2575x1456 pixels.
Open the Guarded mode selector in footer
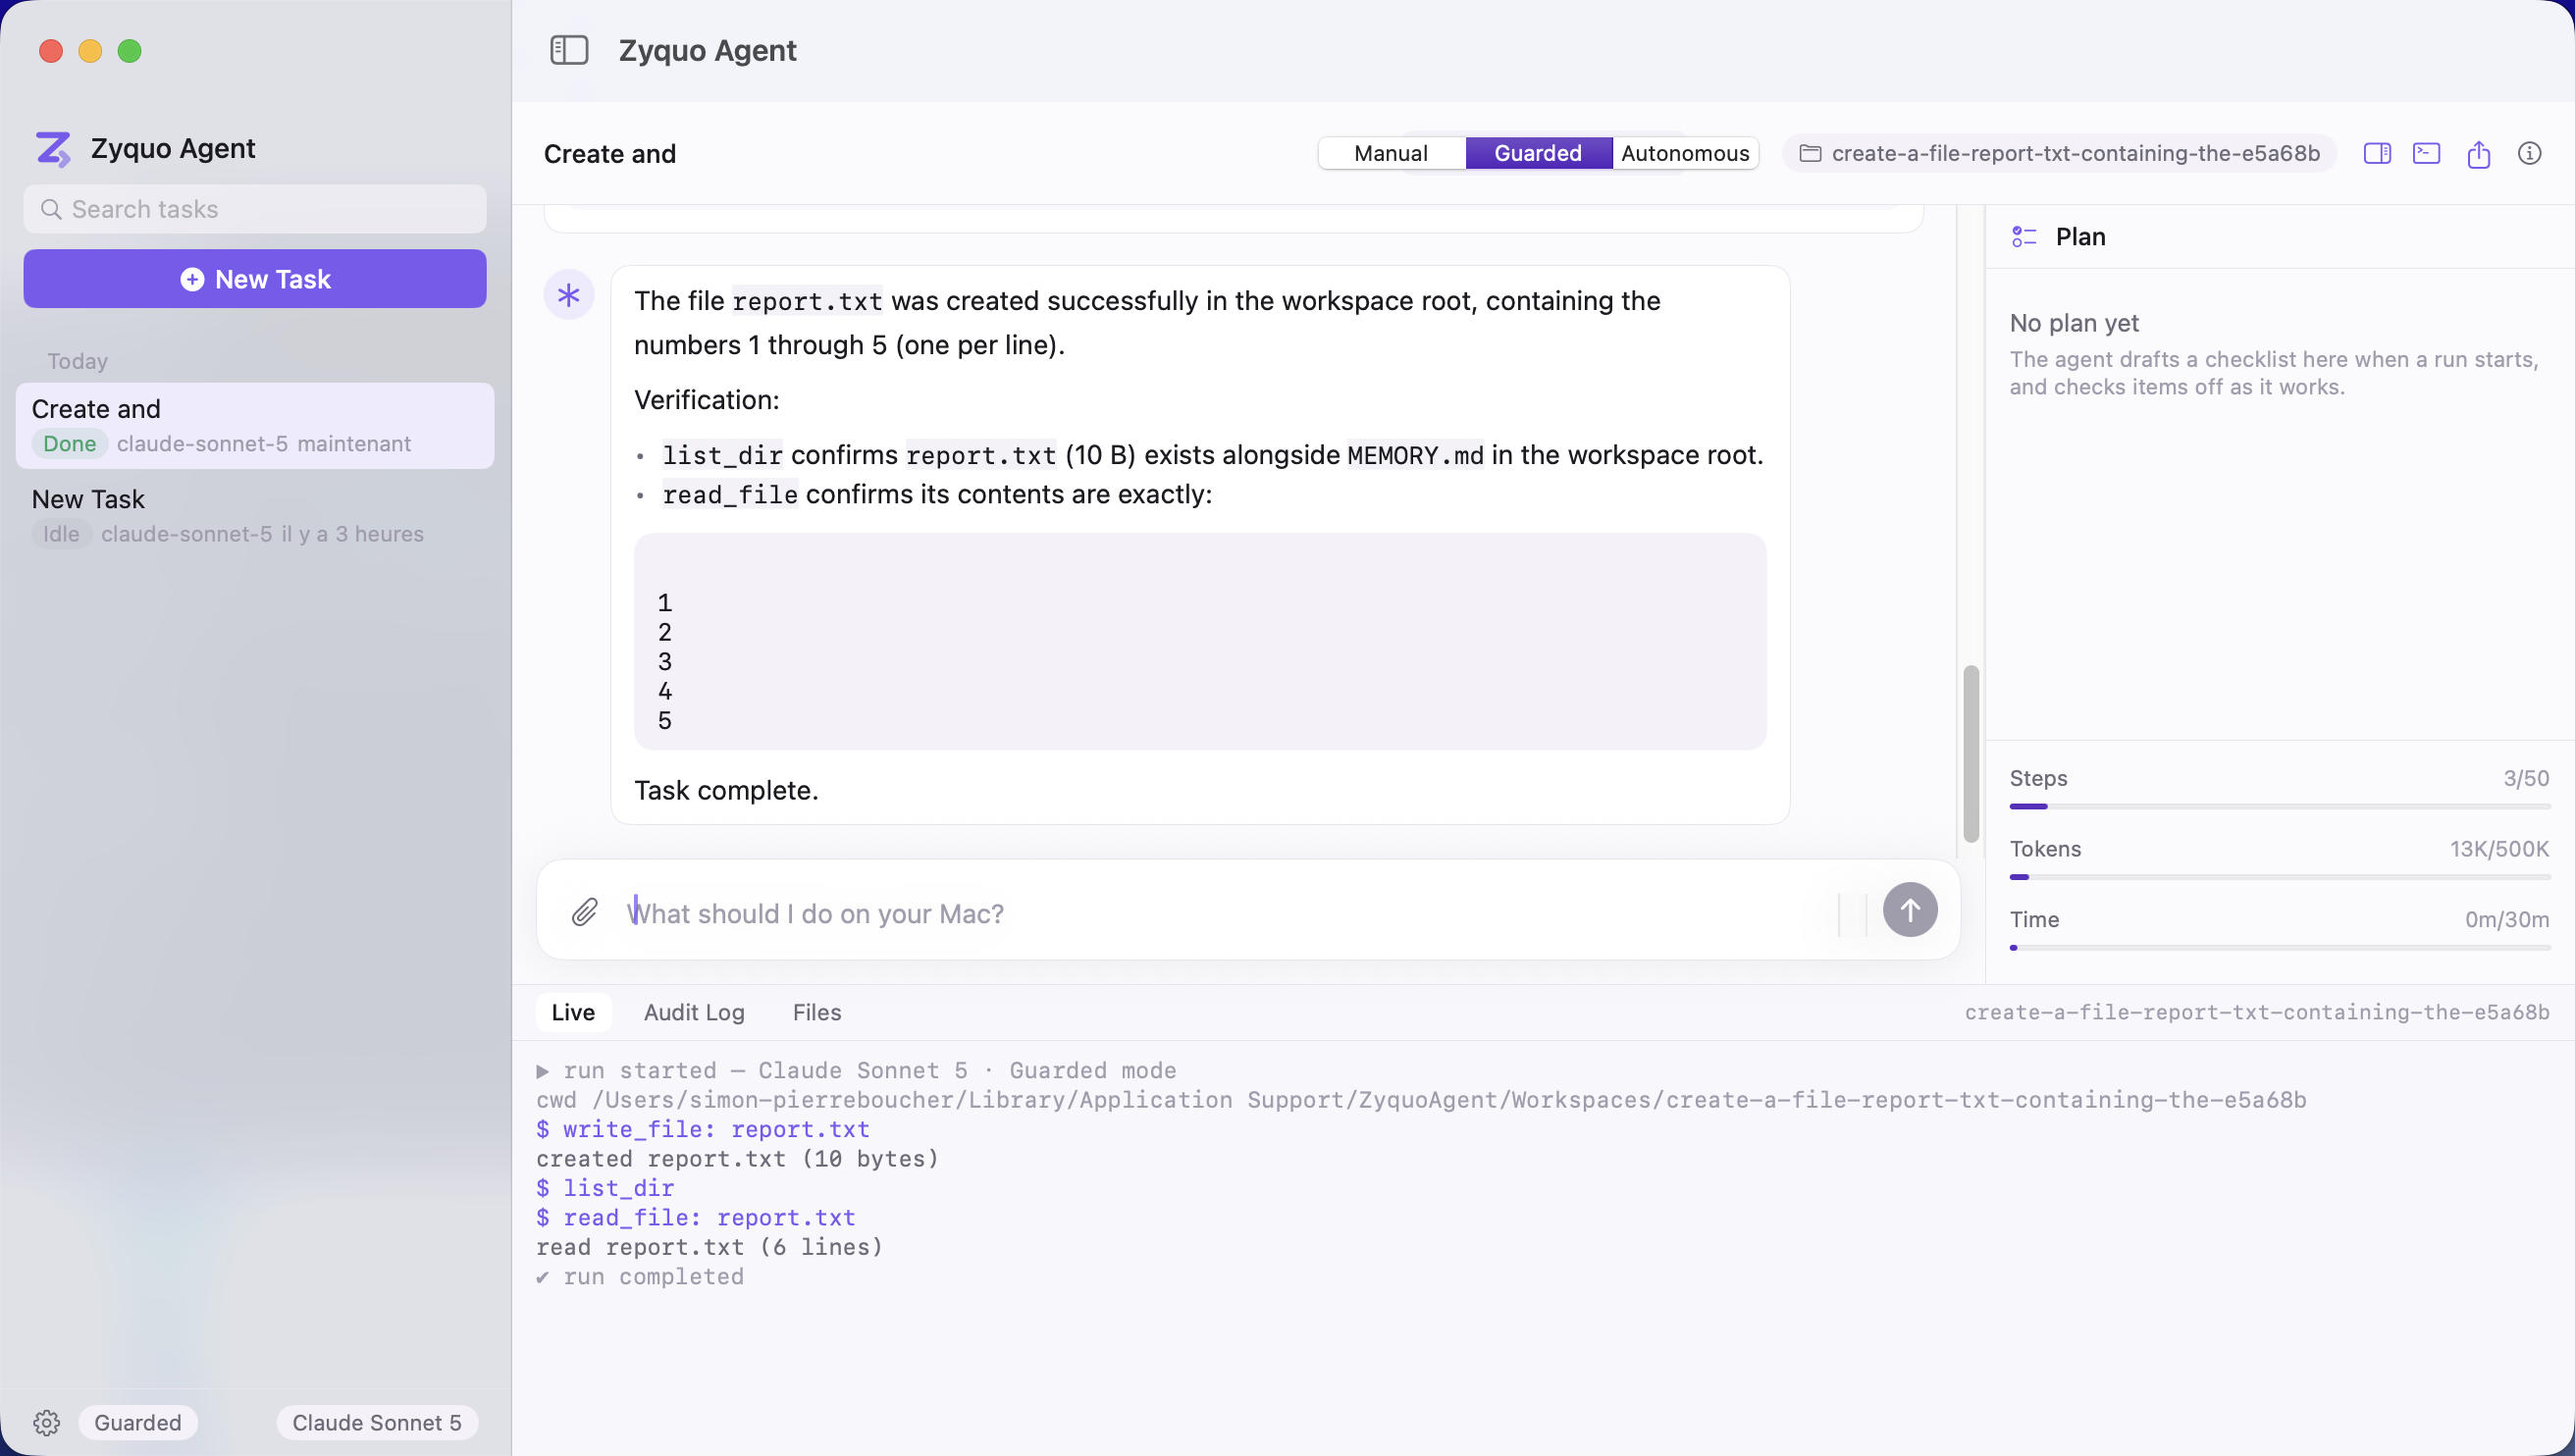pyautogui.click(x=138, y=1422)
